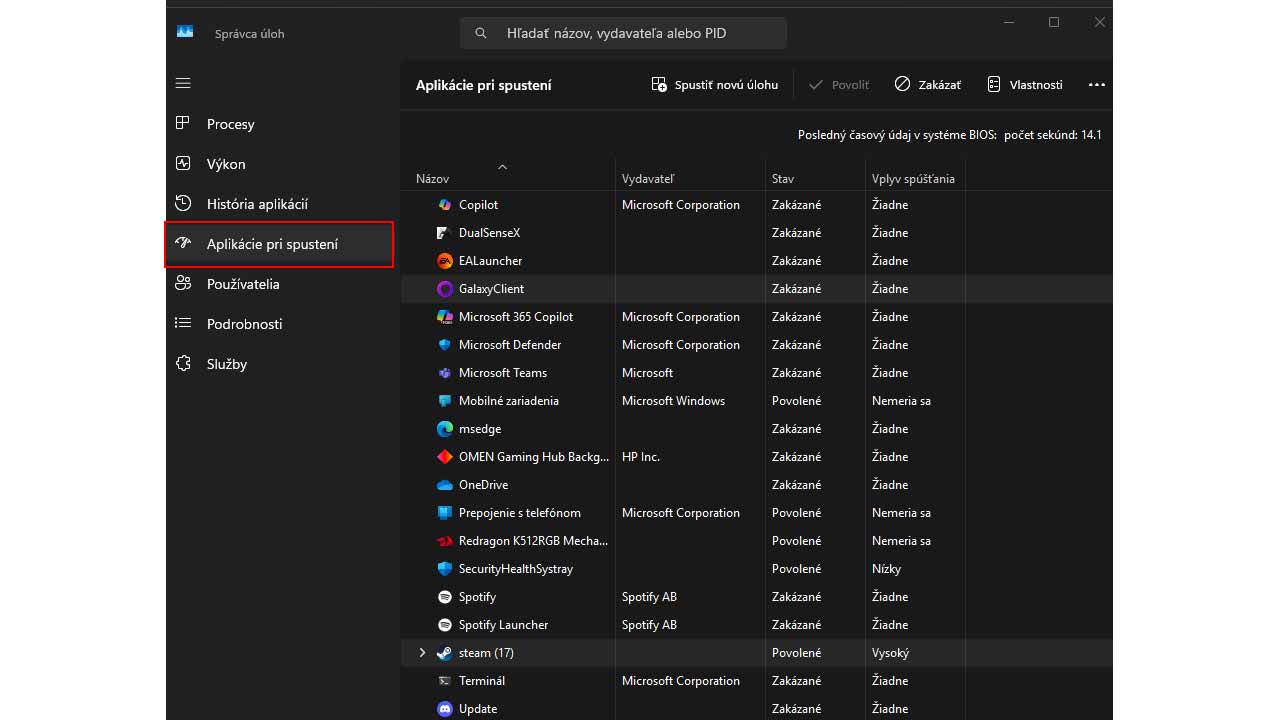Click the msedge row name
The image size is (1280, 720).
(480, 429)
